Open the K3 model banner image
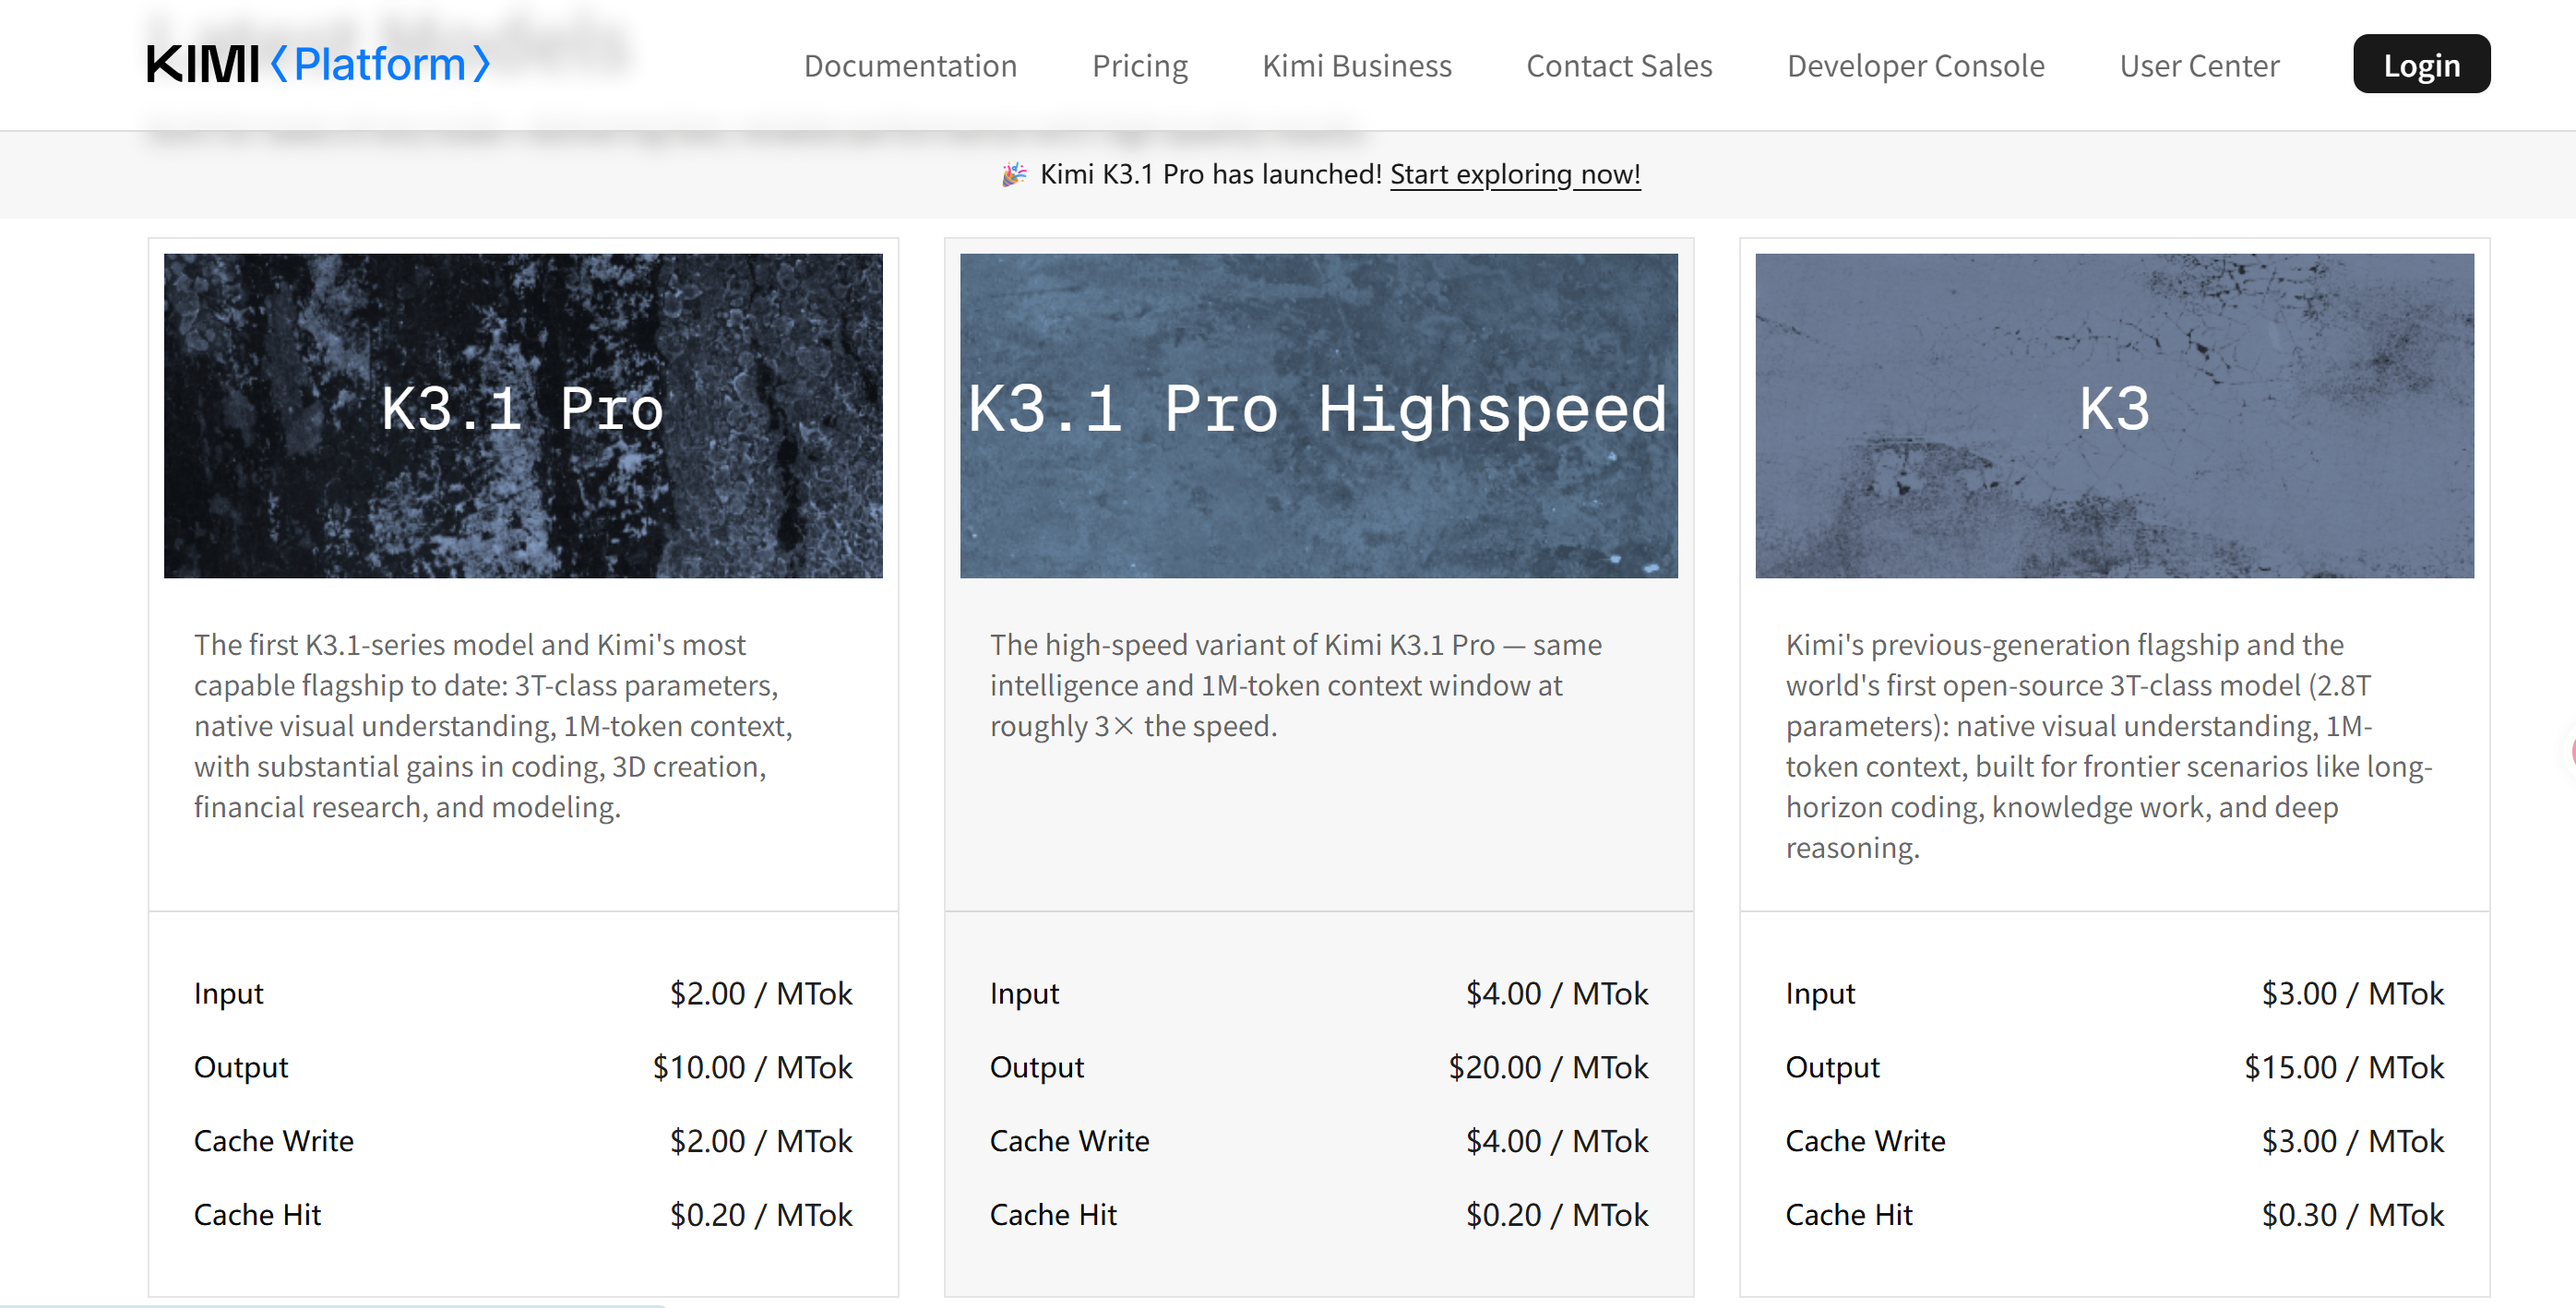The width and height of the screenshot is (2576, 1308). point(2114,415)
